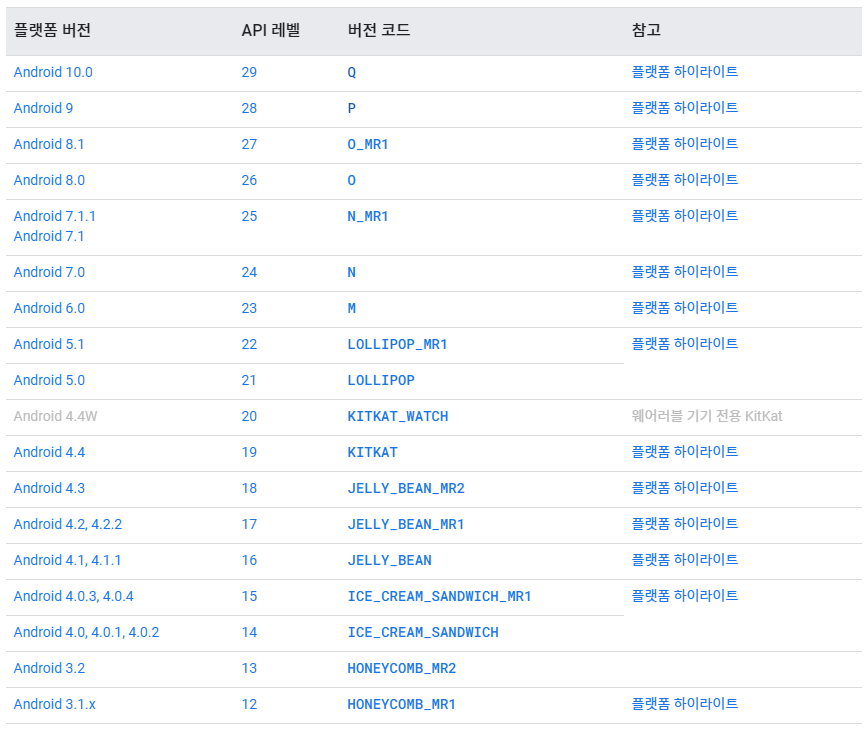
Task: Click the grayed Android 4.4W text
Action: pyautogui.click(x=55, y=416)
